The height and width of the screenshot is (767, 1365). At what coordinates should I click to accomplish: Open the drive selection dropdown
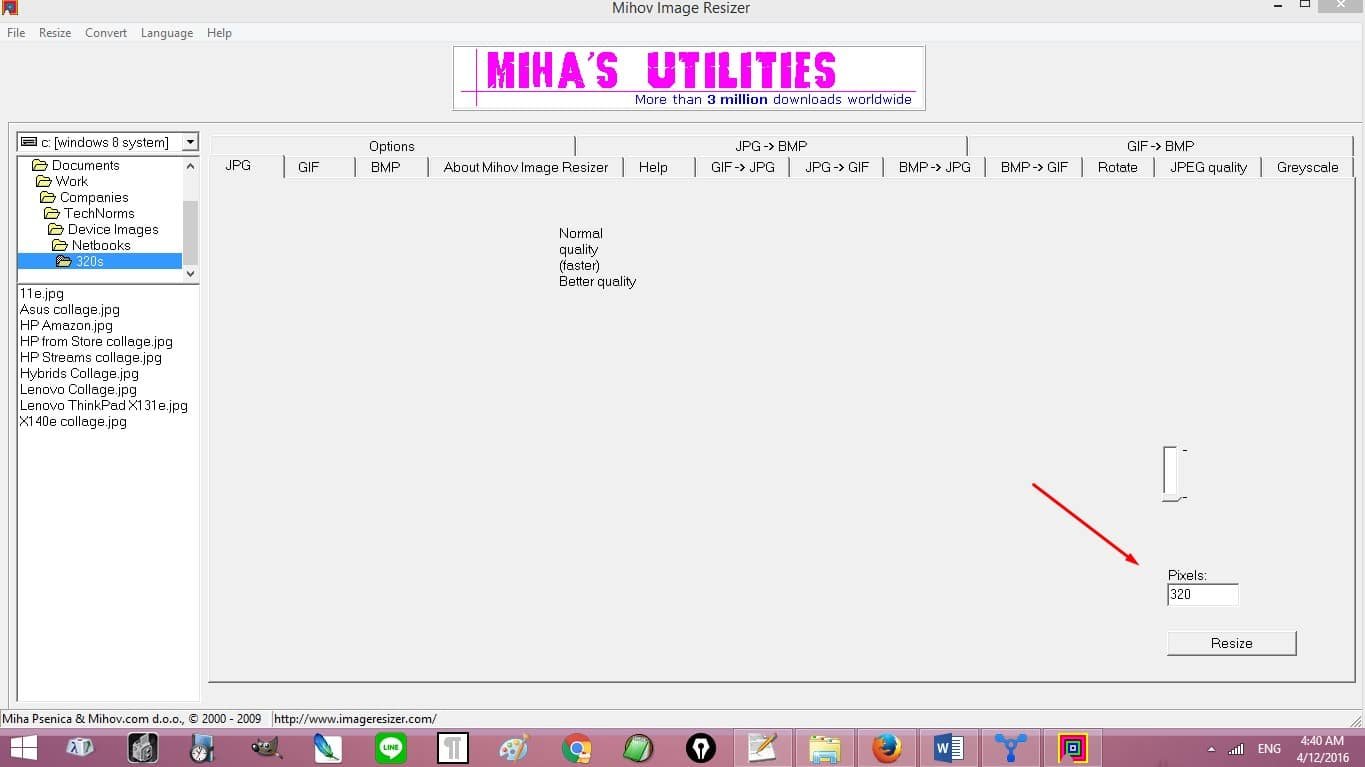(190, 143)
